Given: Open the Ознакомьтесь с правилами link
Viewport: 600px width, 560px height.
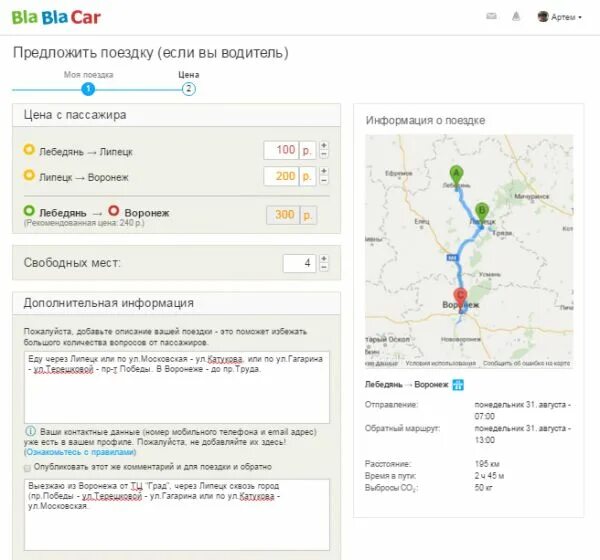Looking at the screenshot, I should click(x=80, y=452).
